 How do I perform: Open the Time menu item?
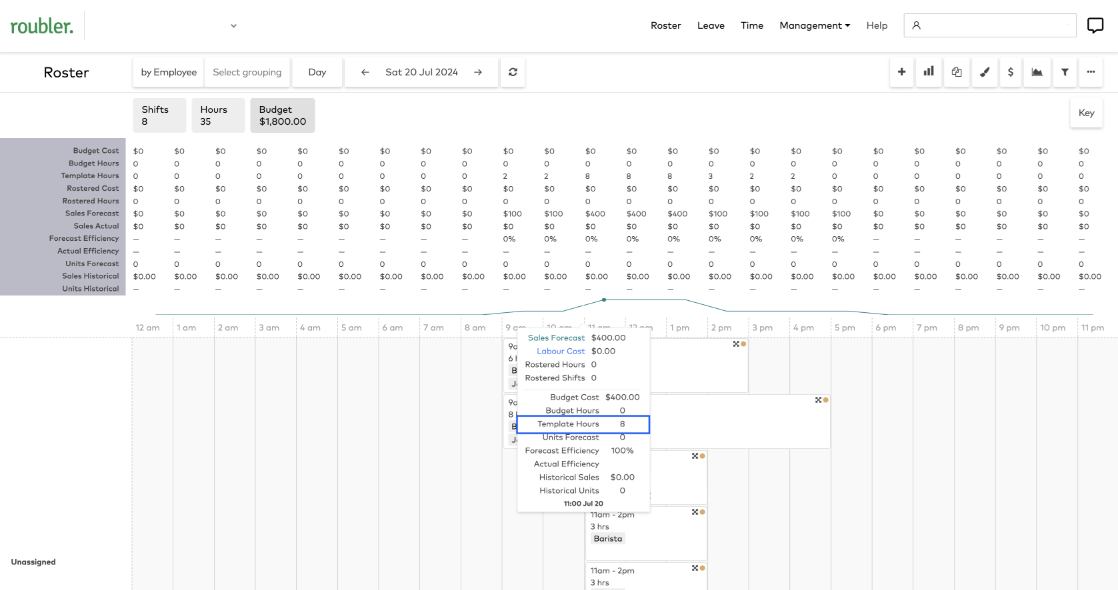[752, 26]
